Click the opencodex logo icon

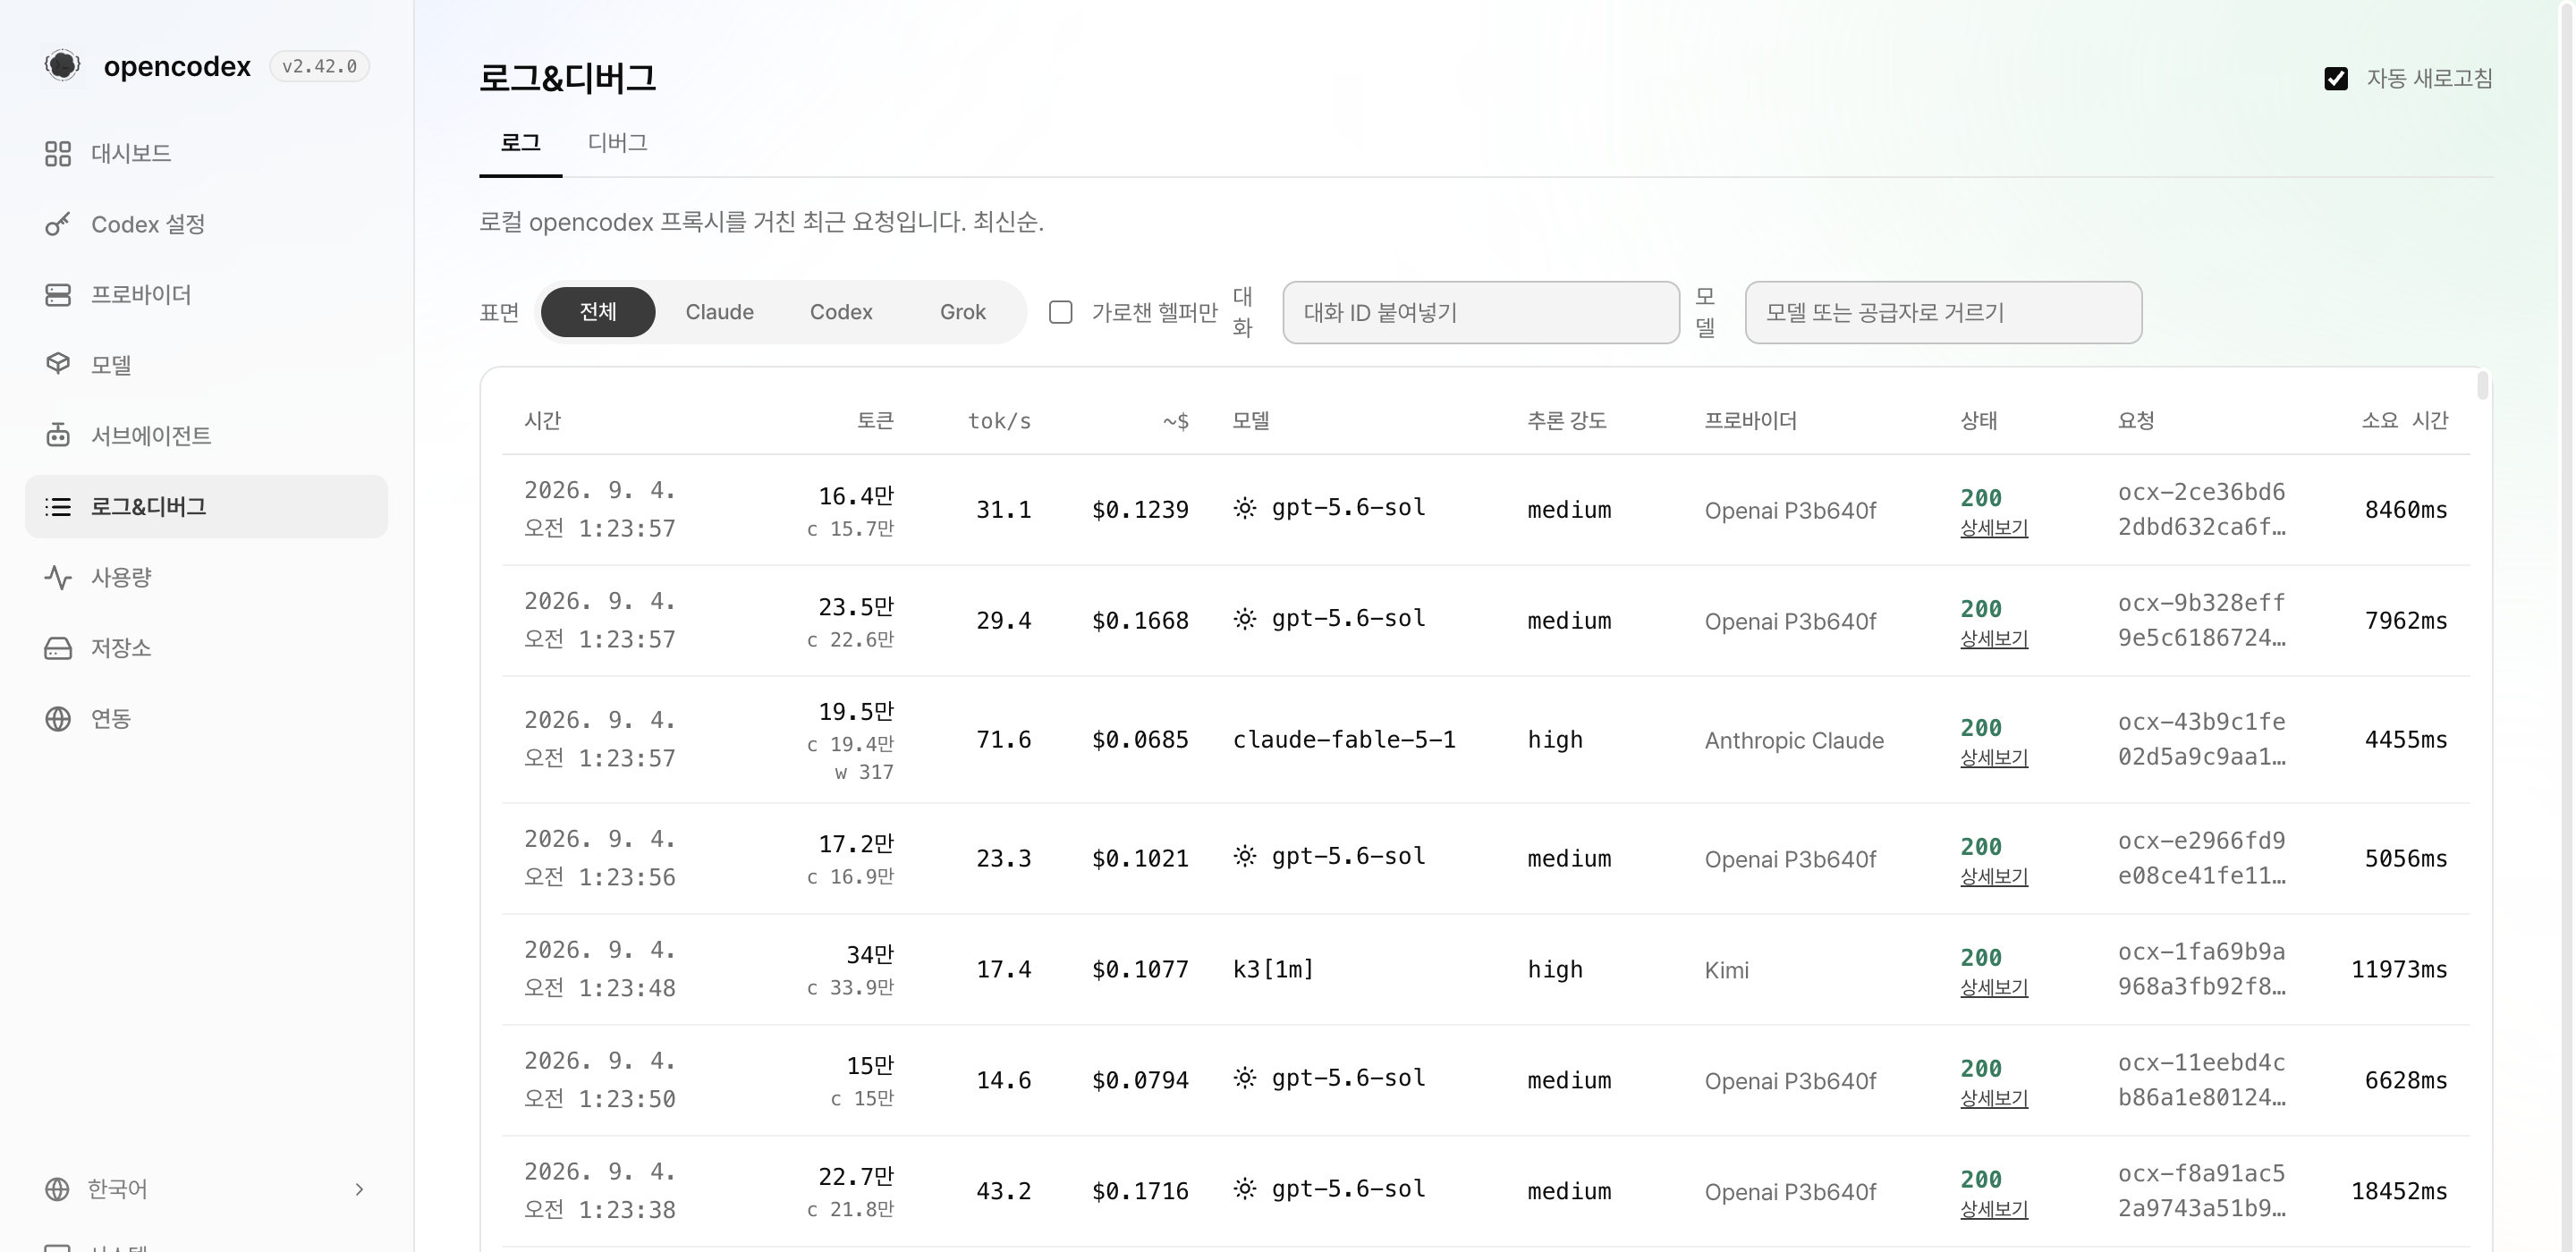point(62,65)
